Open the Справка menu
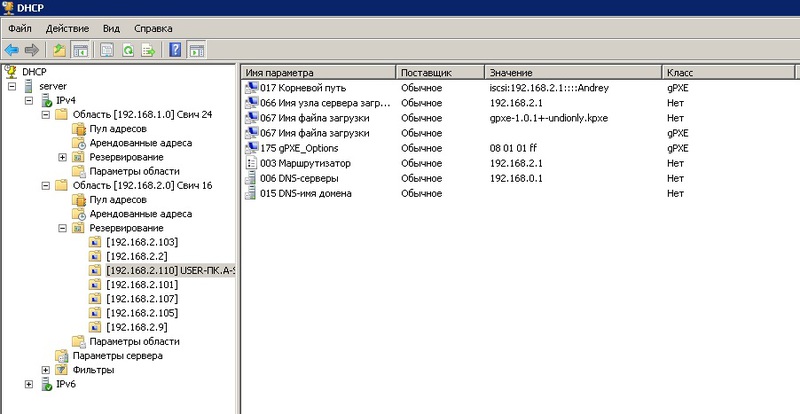 [x=153, y=29]
